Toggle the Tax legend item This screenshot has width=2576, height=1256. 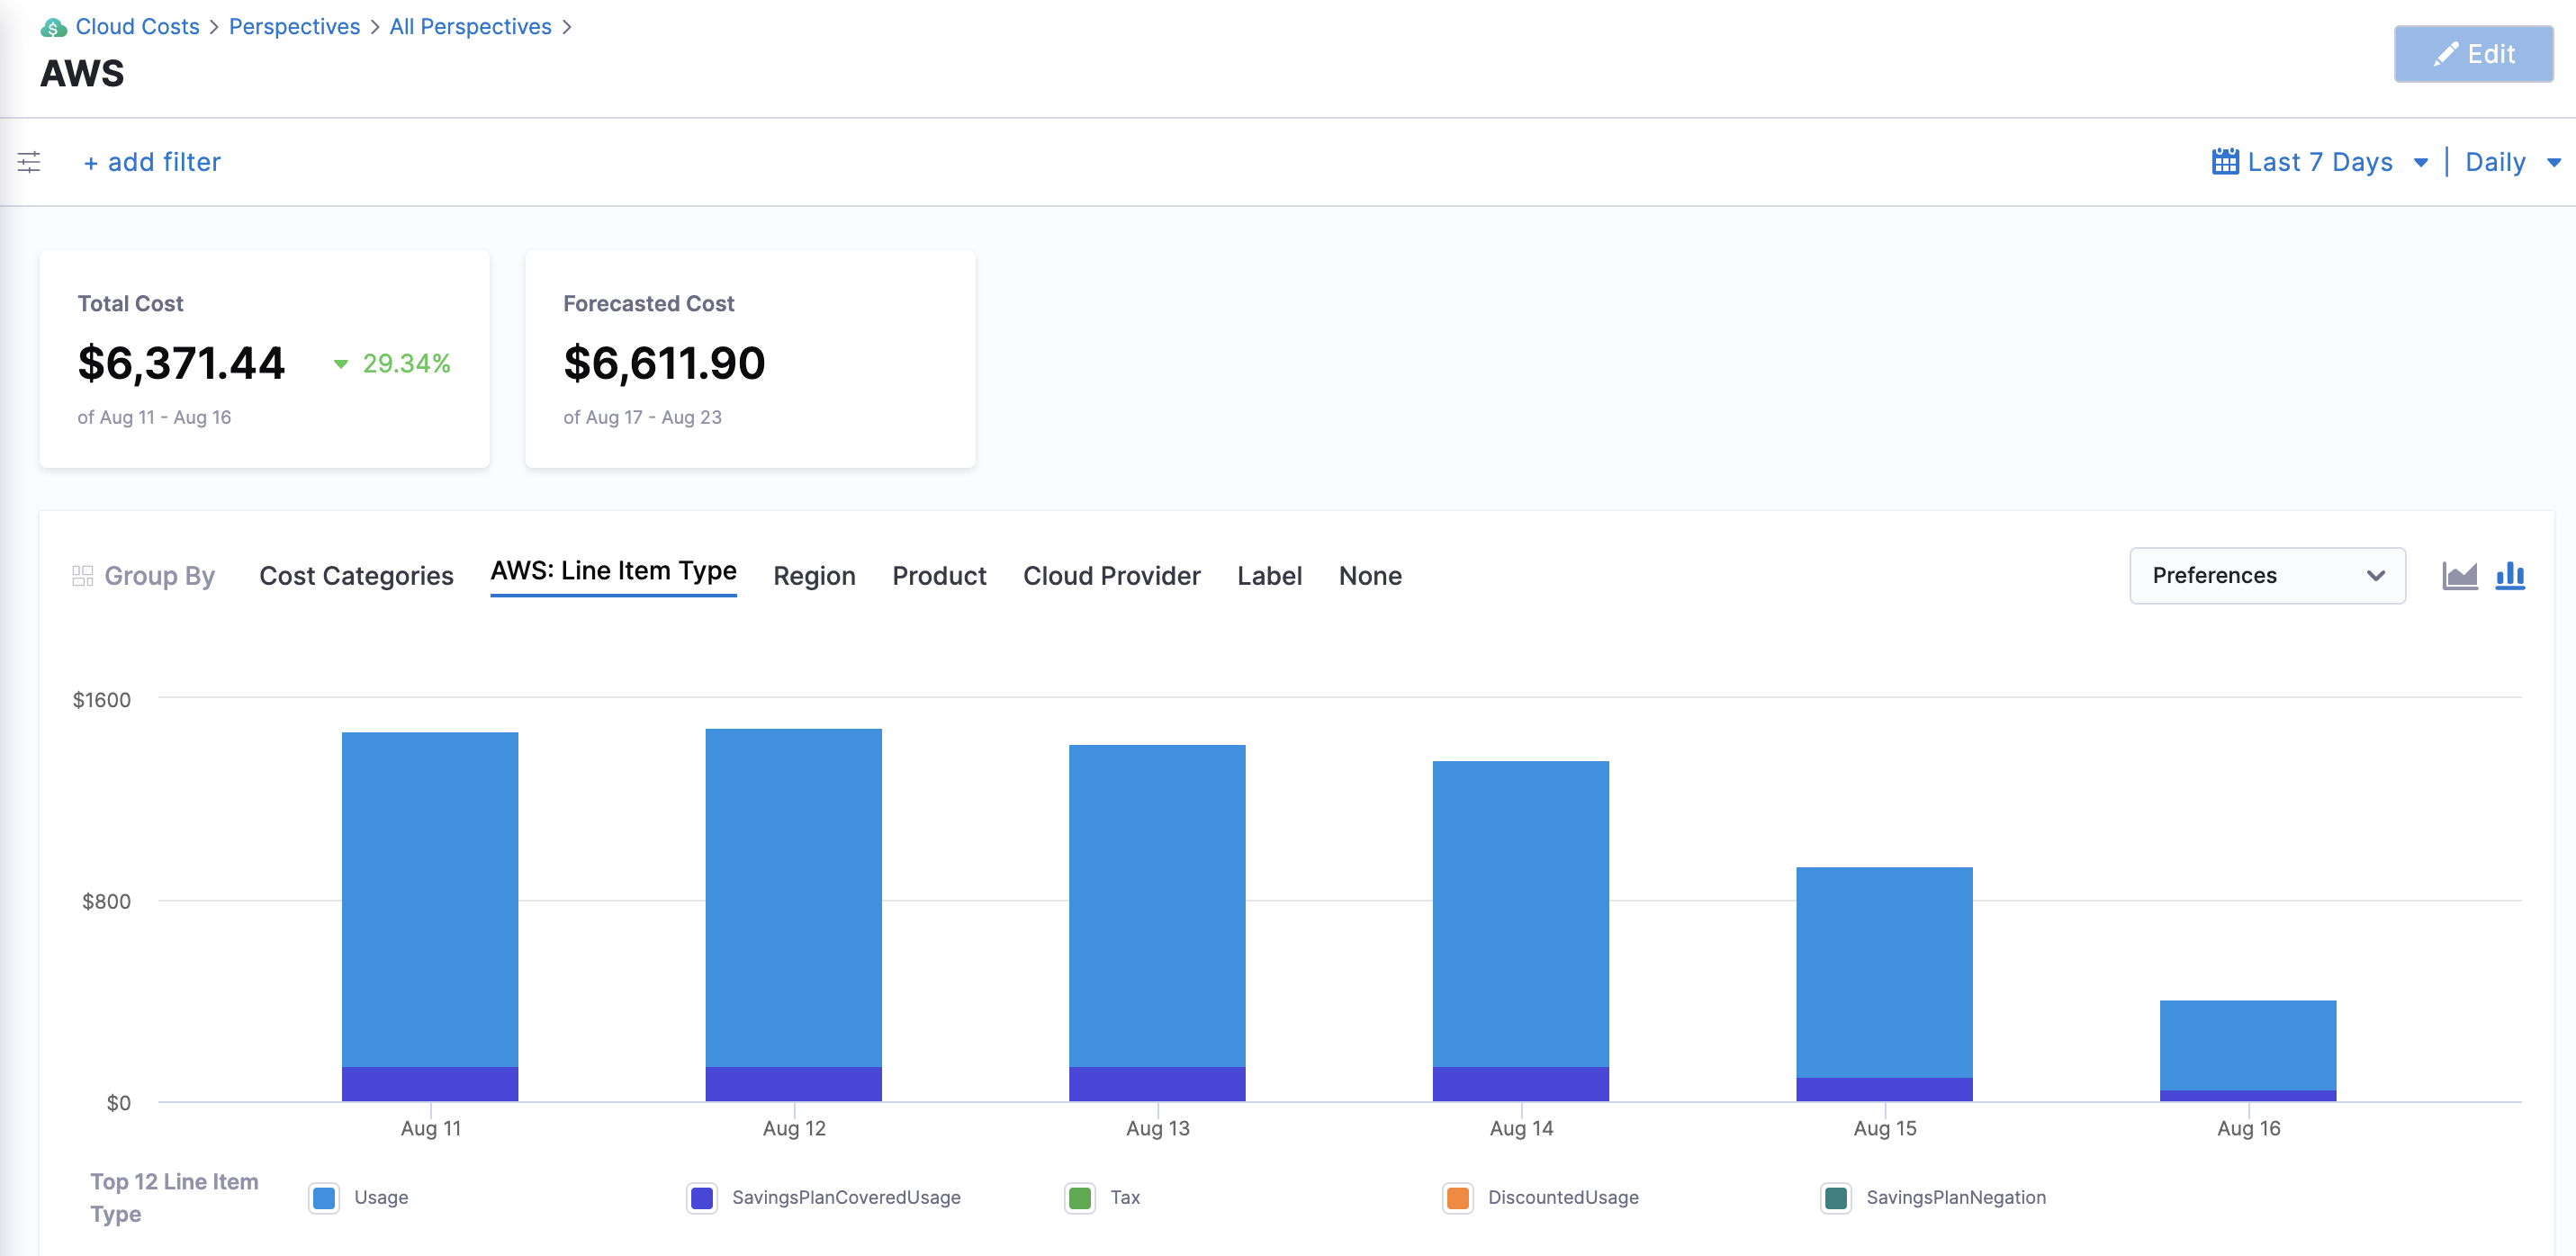pyautogui.click(x=1103, y=1197)
